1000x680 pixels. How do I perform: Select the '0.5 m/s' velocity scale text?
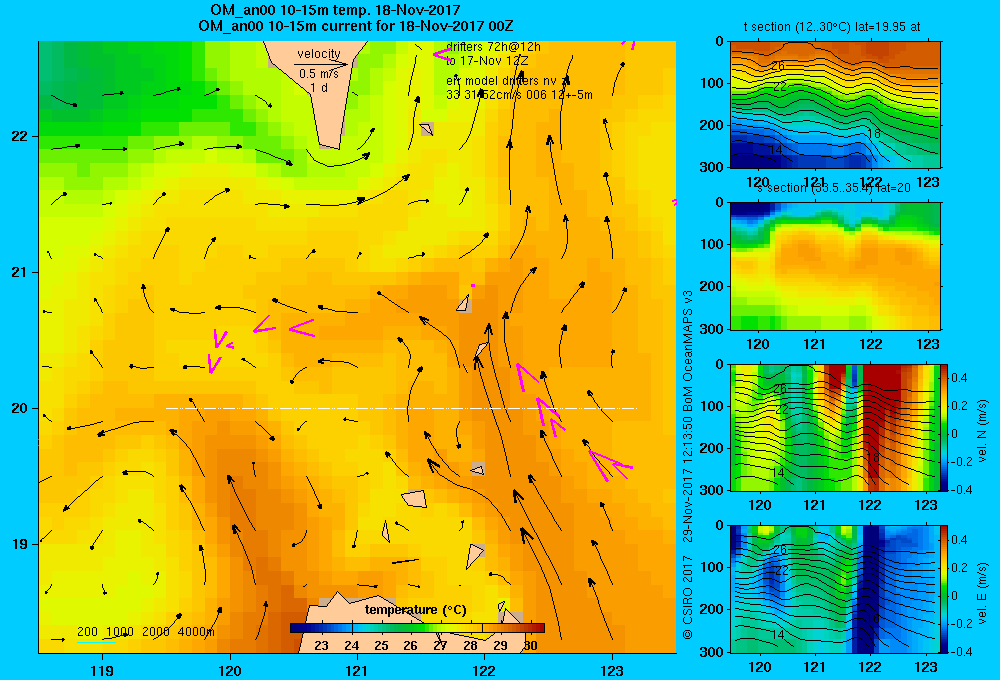coord(318,74)
